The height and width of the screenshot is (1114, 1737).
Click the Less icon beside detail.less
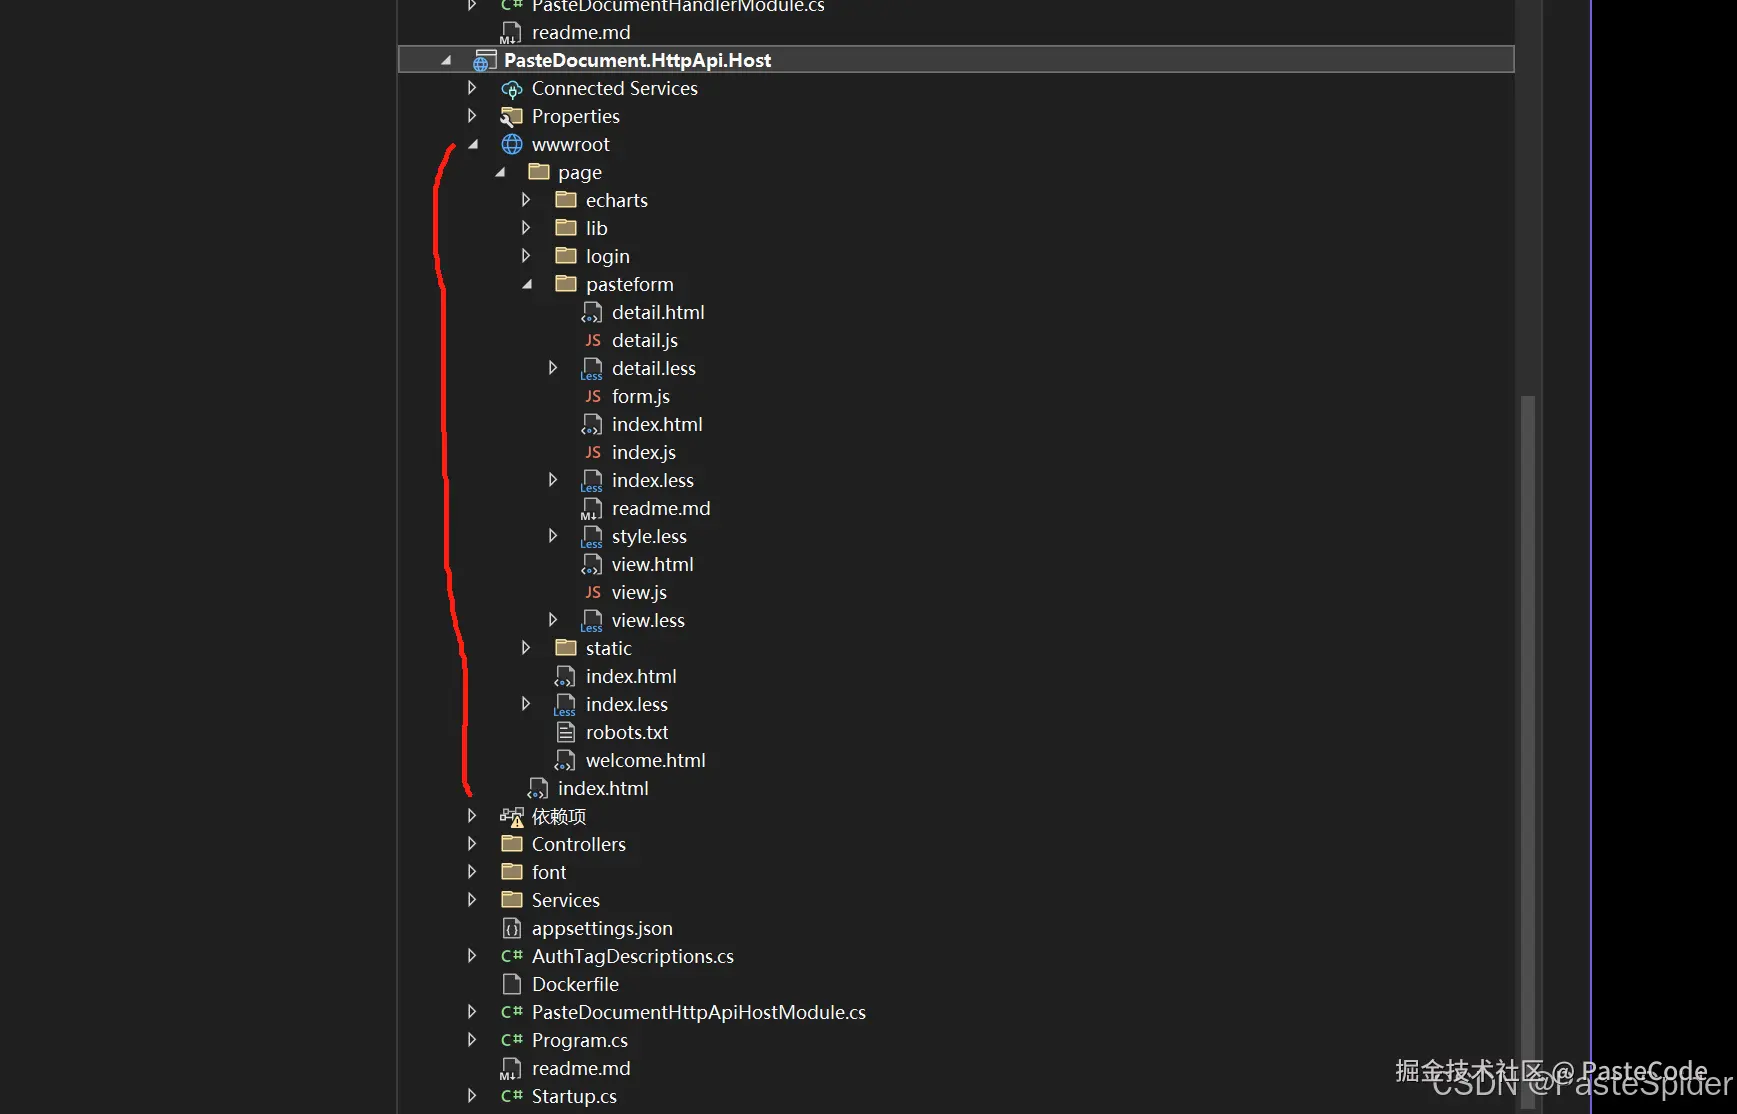592,369
